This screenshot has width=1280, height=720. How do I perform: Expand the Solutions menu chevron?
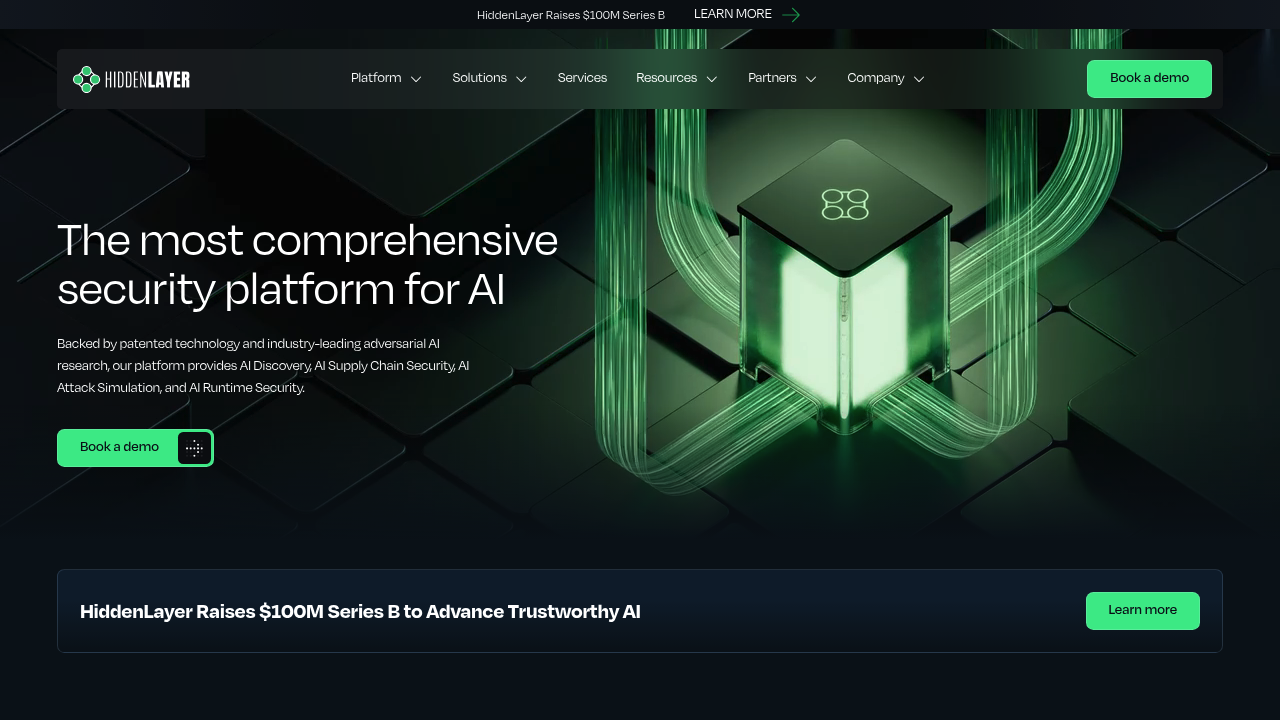[521, 79]
